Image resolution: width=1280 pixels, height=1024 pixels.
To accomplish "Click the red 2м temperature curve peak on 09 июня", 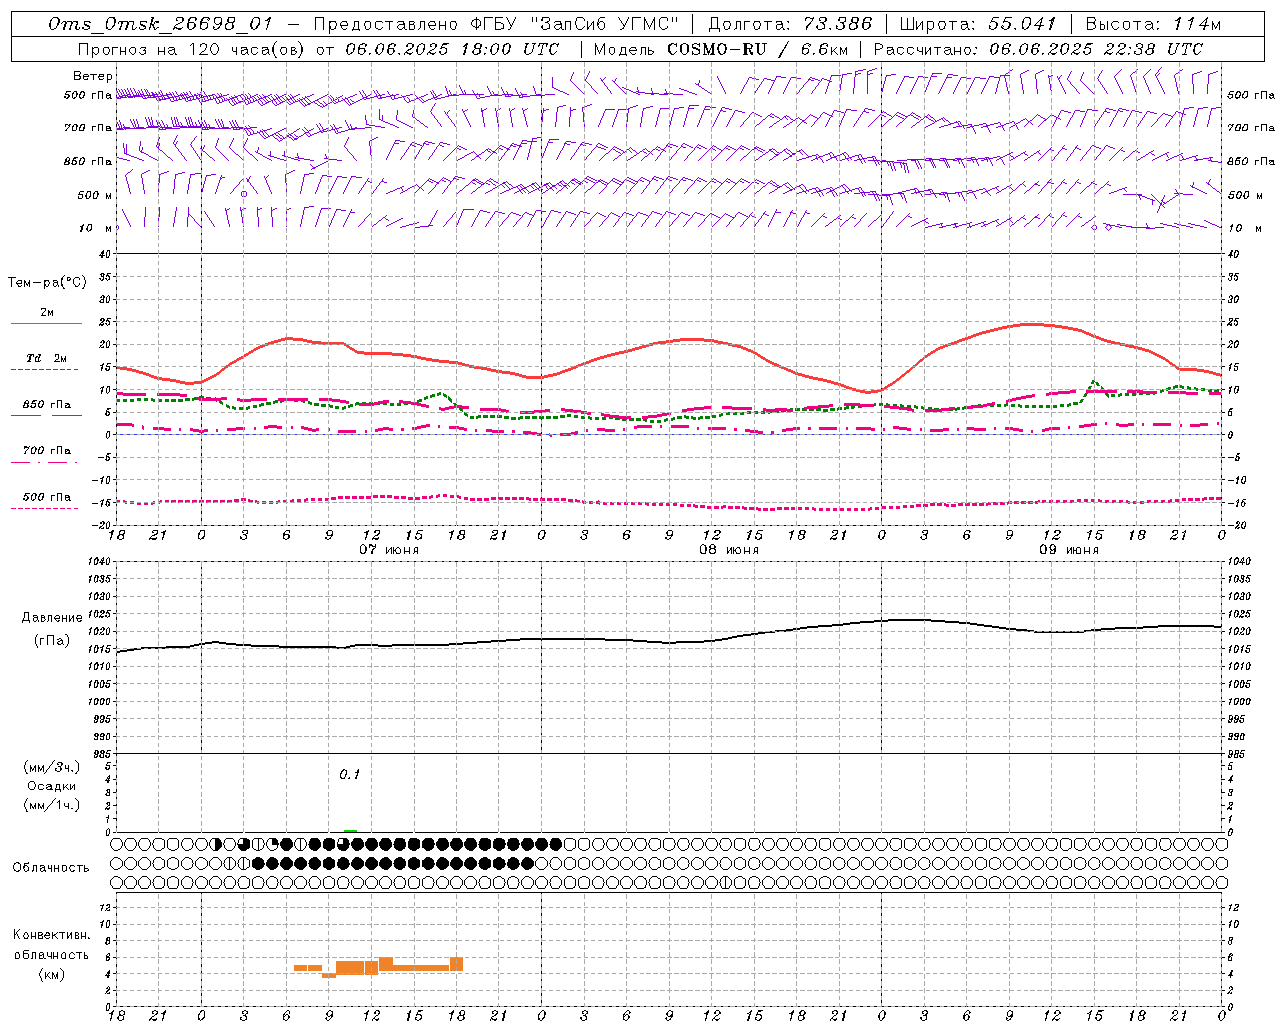I will pyautogui.click(x=1032, y=324).
